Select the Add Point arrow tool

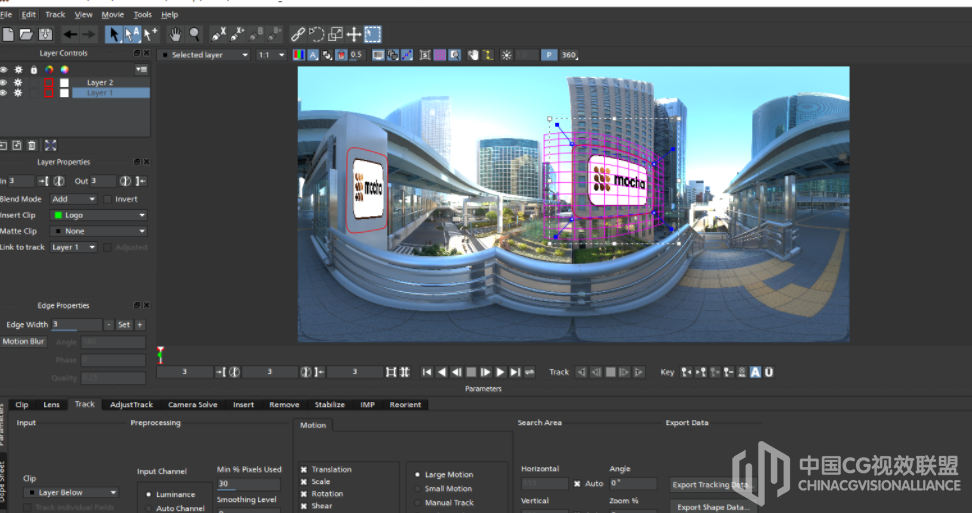point(151,34)
